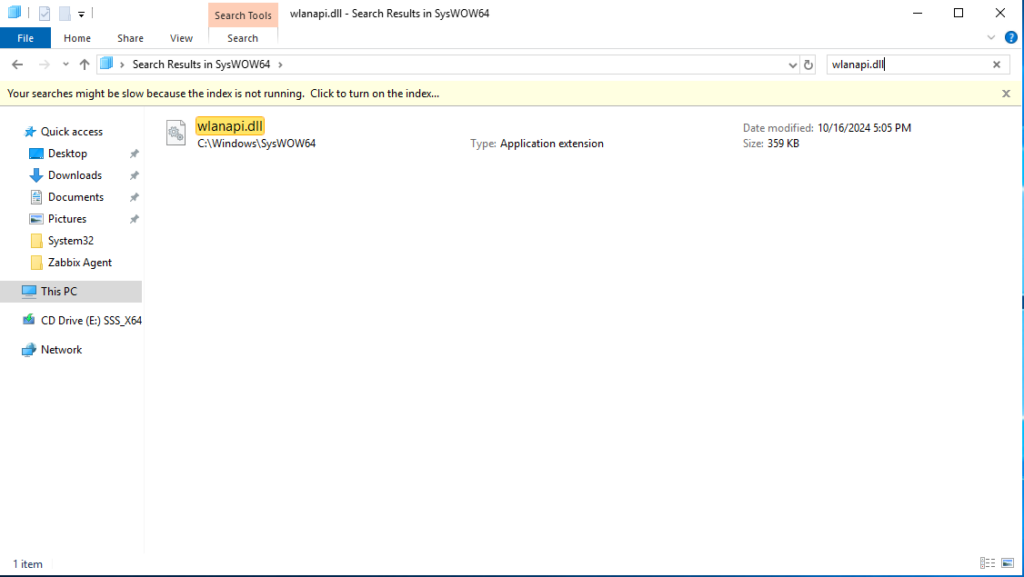Screen dimensions: 1024x577
Task: Open Customize Quick Access Toolbar dropdown
Action: pos(81,14)
